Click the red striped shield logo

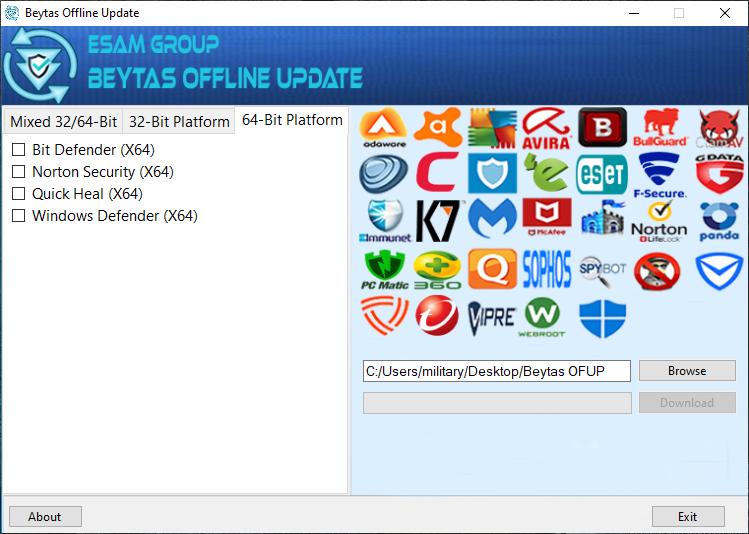[x=385, y=315]
